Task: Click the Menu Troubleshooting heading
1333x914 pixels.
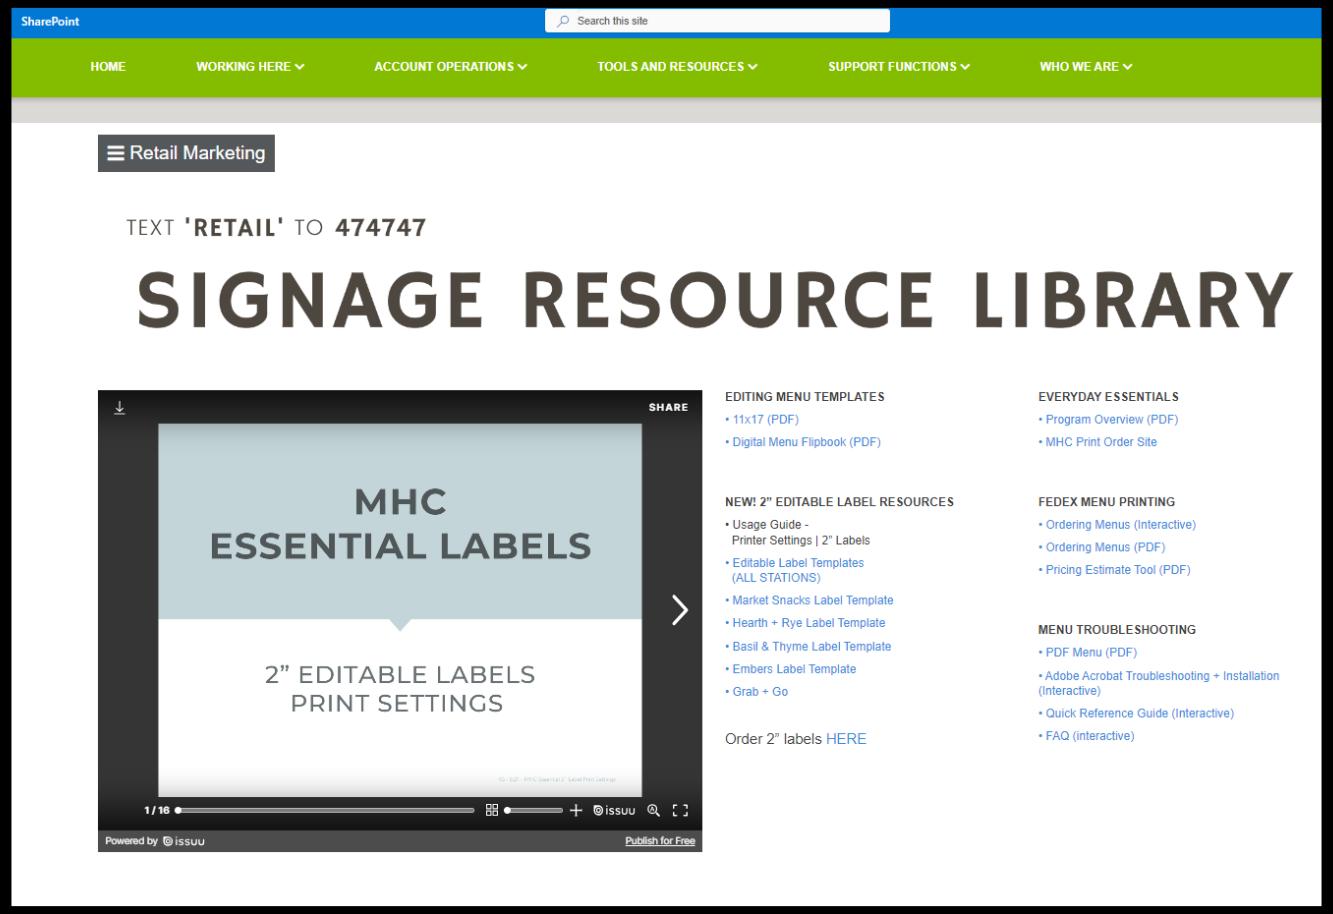Action: tap(1117, 630)
